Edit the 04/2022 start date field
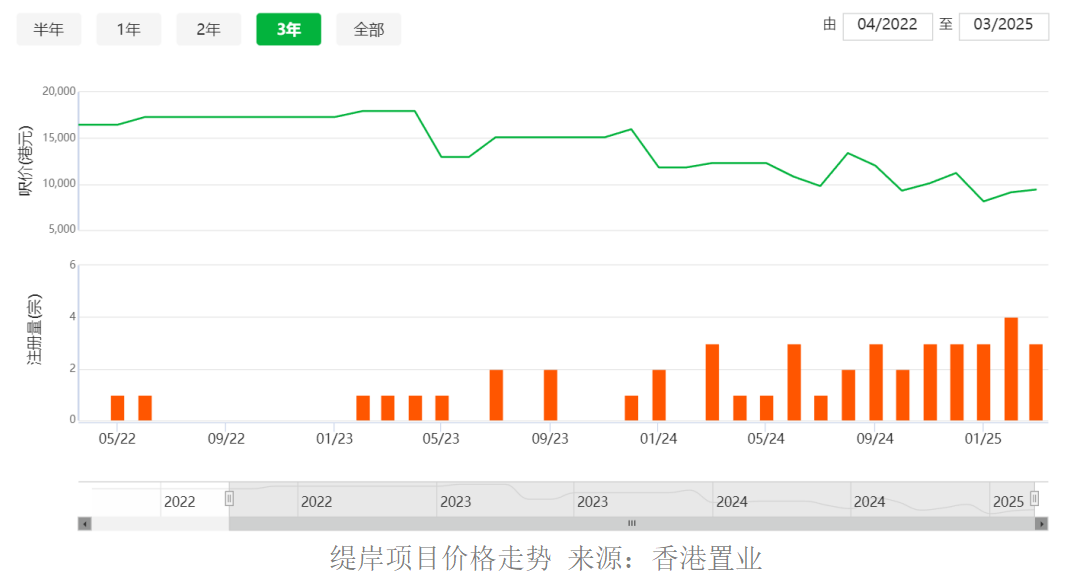Viewport: 1078px width, 588px height. tap(888, 25)
